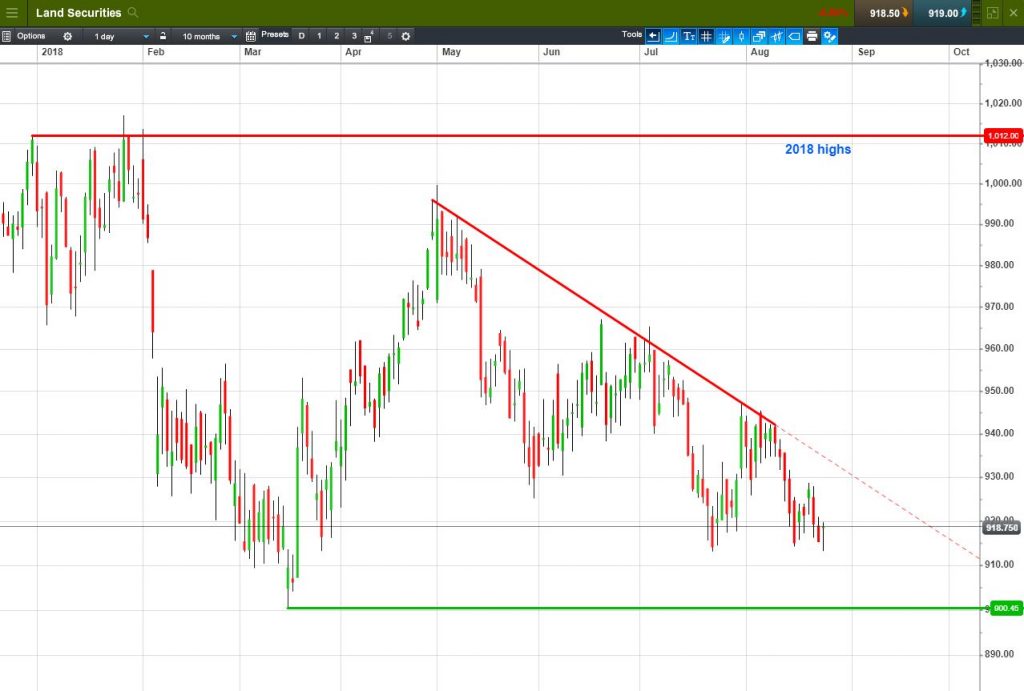Image resolution: width=1024 pixels, height=691 pixels.
Task: Click the 918.50 sell price button
Action: point(884,13)
